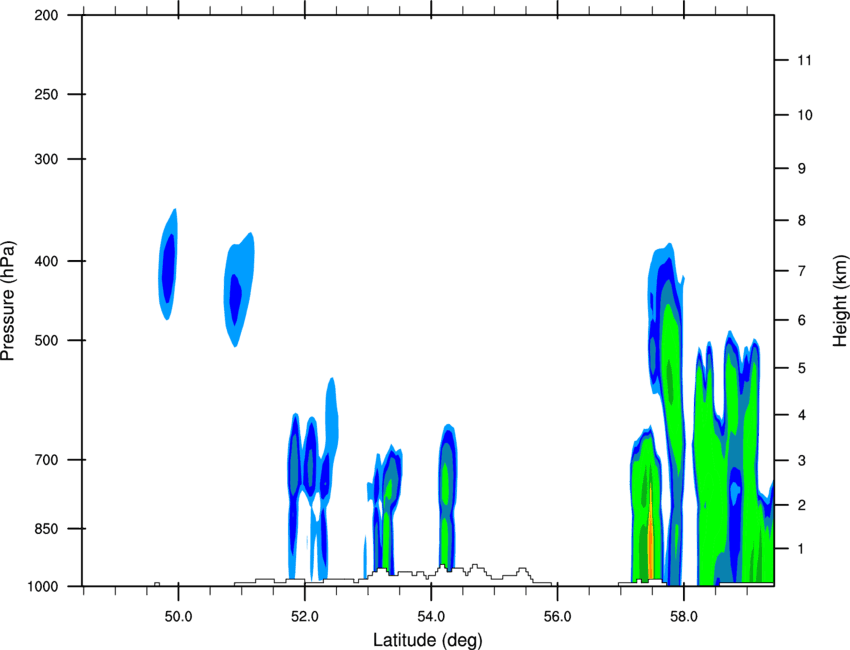Click the 250 pressure tick label
Image resolution: width=850 pixels, height=650 pixels.
(x=47, y=94)
